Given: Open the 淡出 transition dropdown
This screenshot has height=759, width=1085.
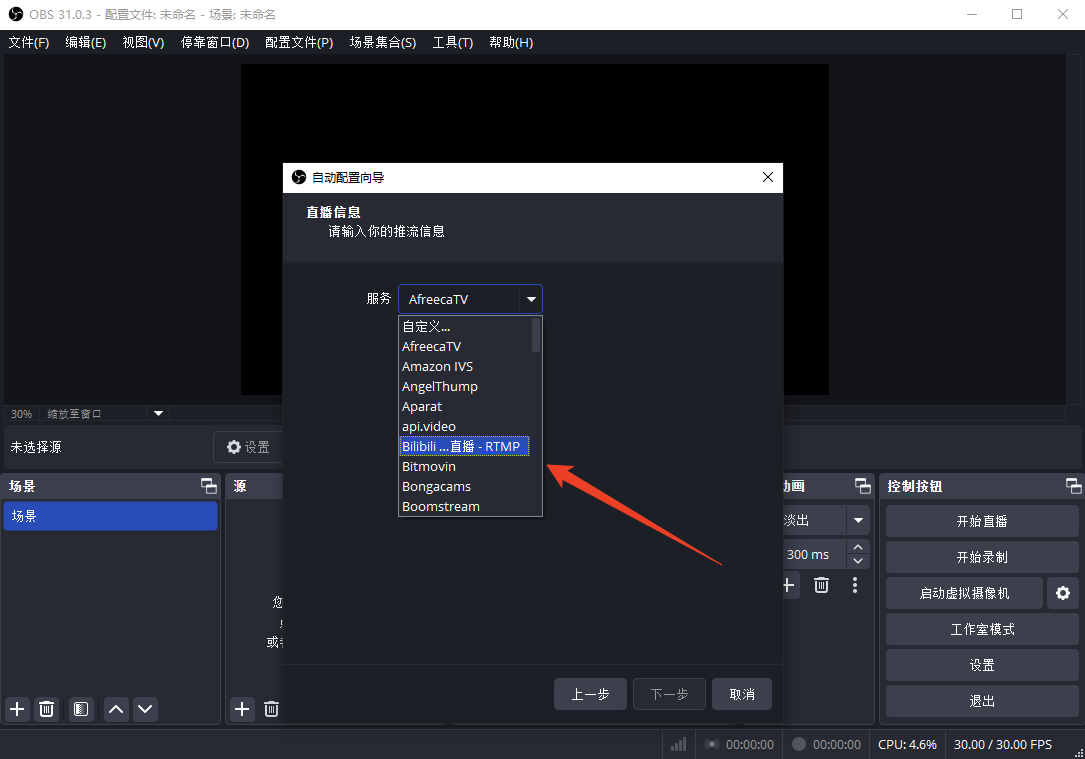Looking at the screenshot, I should 857,520.
